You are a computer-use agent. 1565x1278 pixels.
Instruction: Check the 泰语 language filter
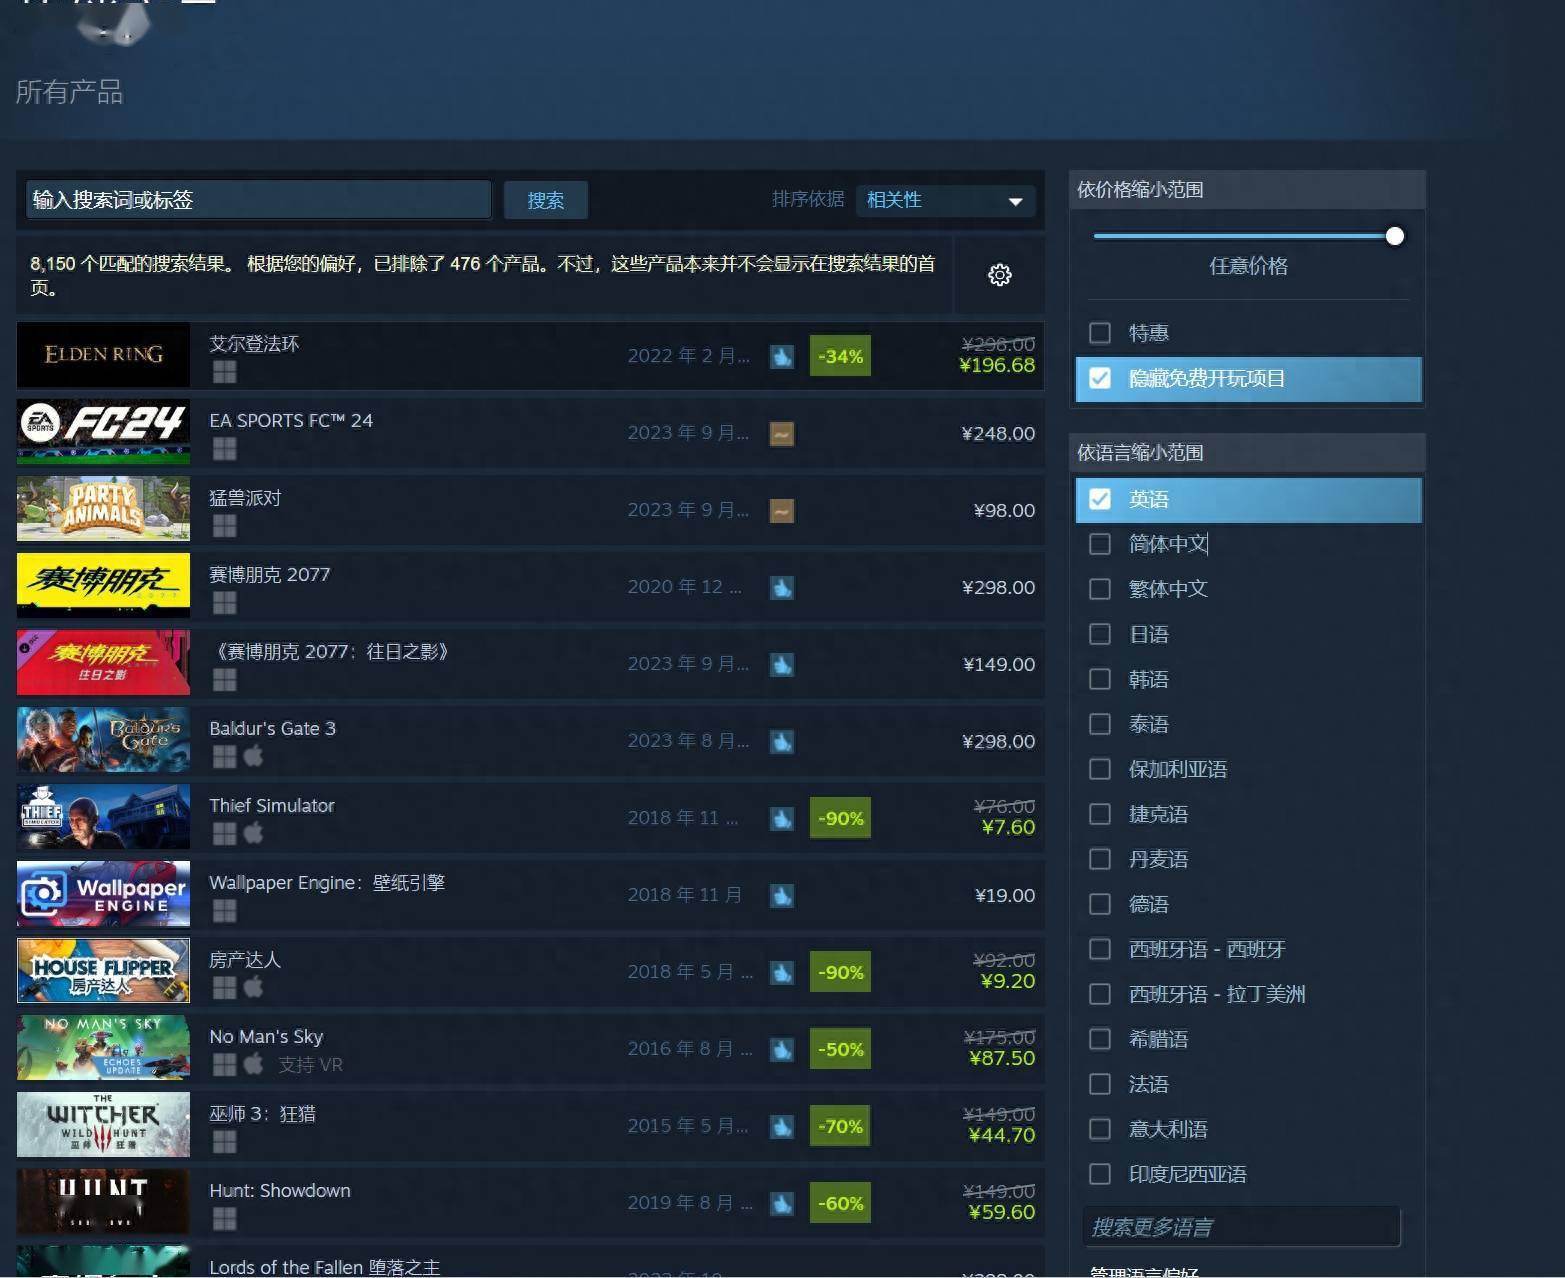pyautogui.click(x=1100, y=724)
